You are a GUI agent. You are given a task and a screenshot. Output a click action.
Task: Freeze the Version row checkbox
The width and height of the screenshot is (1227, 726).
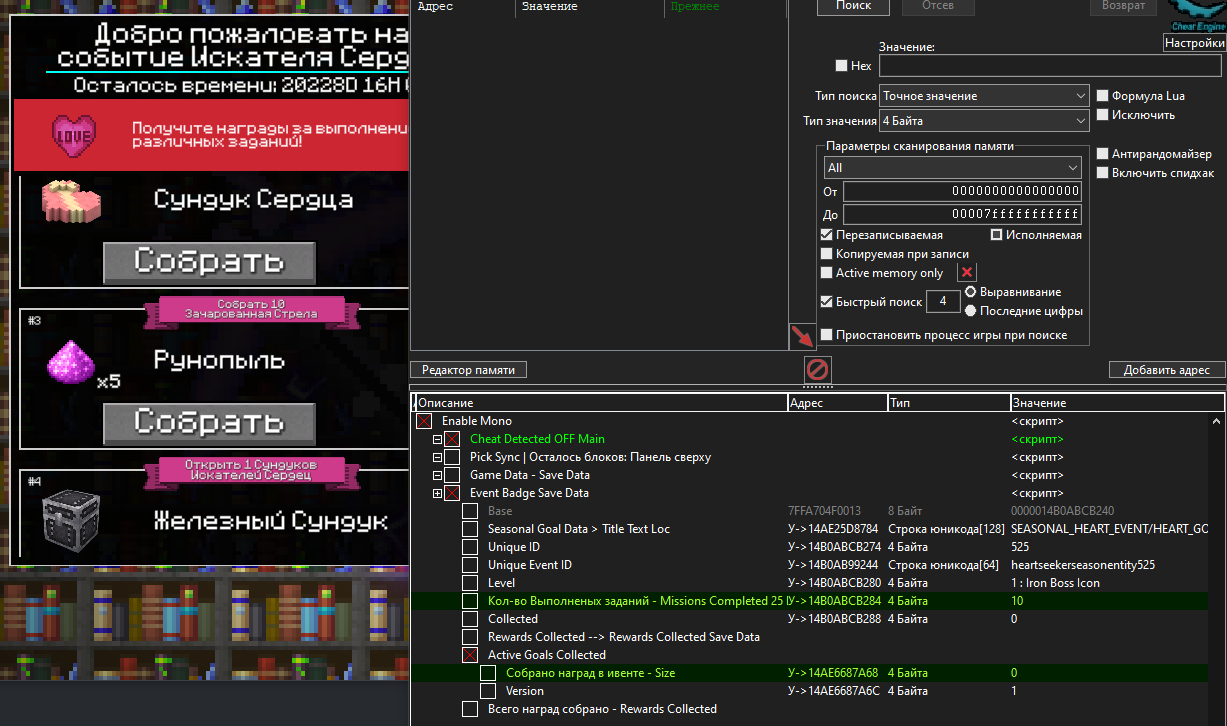click(x=488, y=691)
